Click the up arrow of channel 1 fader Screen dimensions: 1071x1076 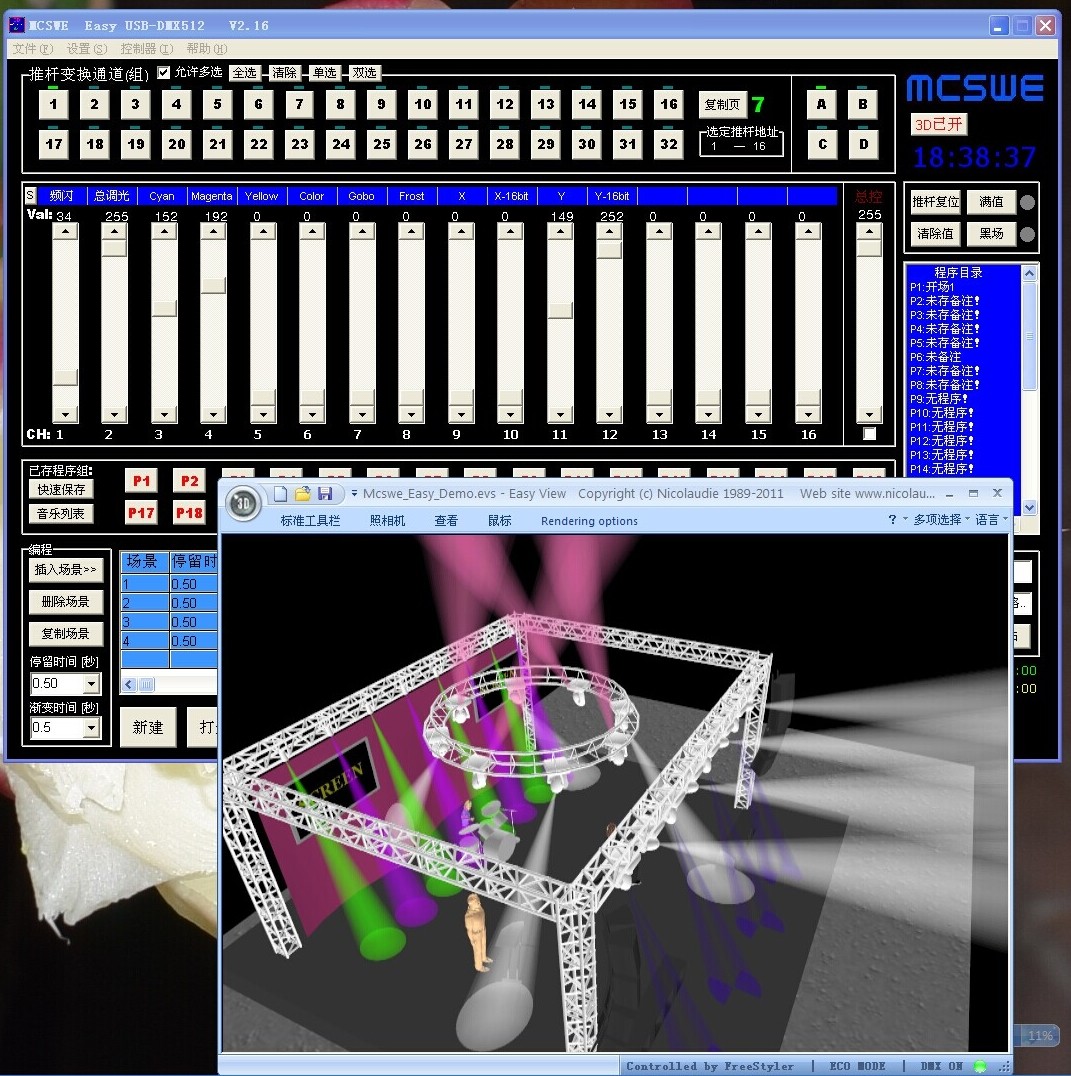[65, 232]
